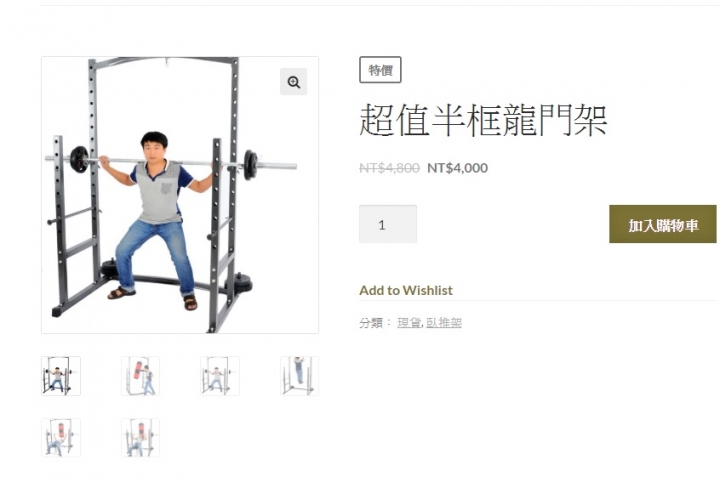Viewport: 720px width, 482px height.
Task: Open the main squat rack product photo
Action: pos(180,195)
